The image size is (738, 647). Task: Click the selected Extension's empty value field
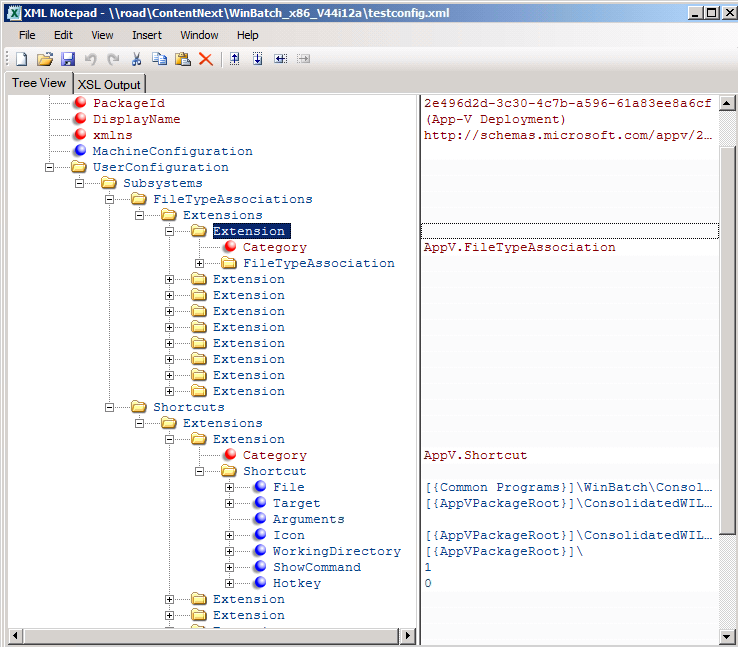click(x=570, y=231)
